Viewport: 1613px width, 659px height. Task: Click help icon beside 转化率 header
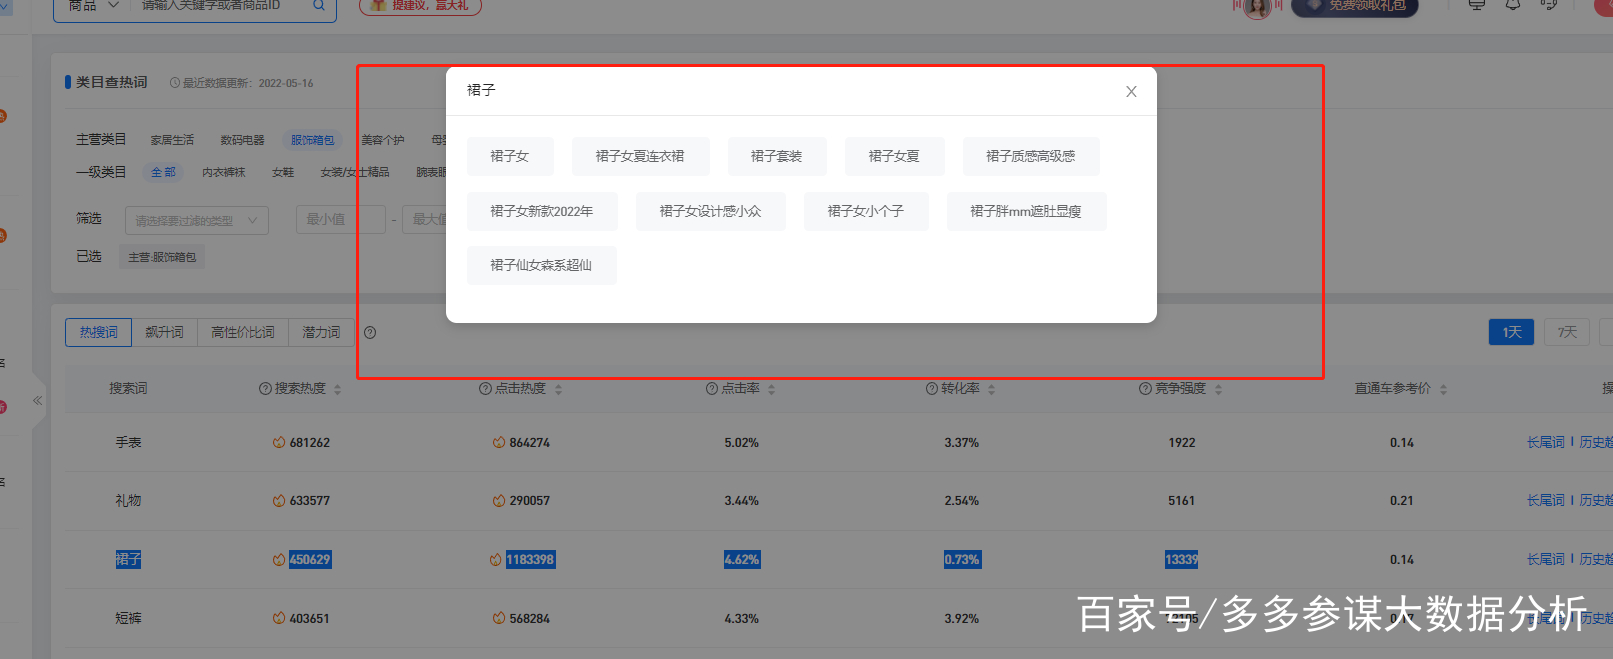point(931,388)
